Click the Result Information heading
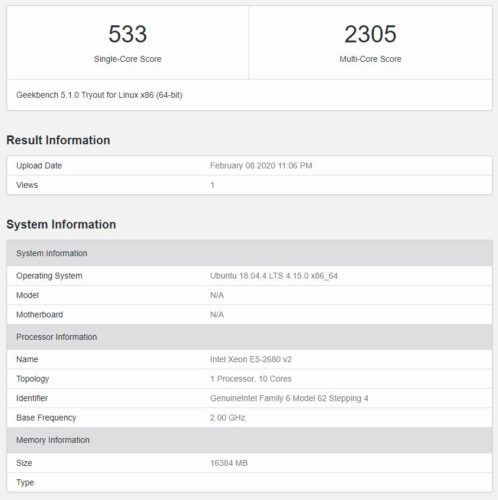 tap(58, 140)
